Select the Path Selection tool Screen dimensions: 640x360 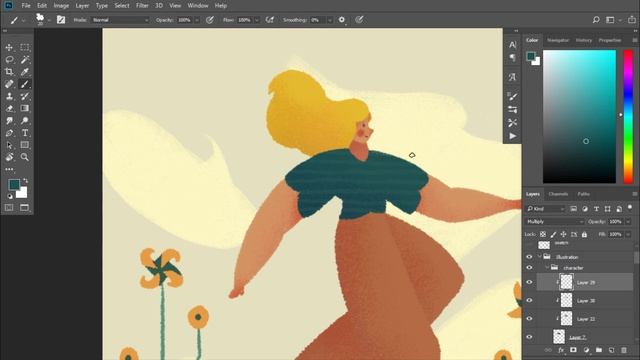[9, 145]
